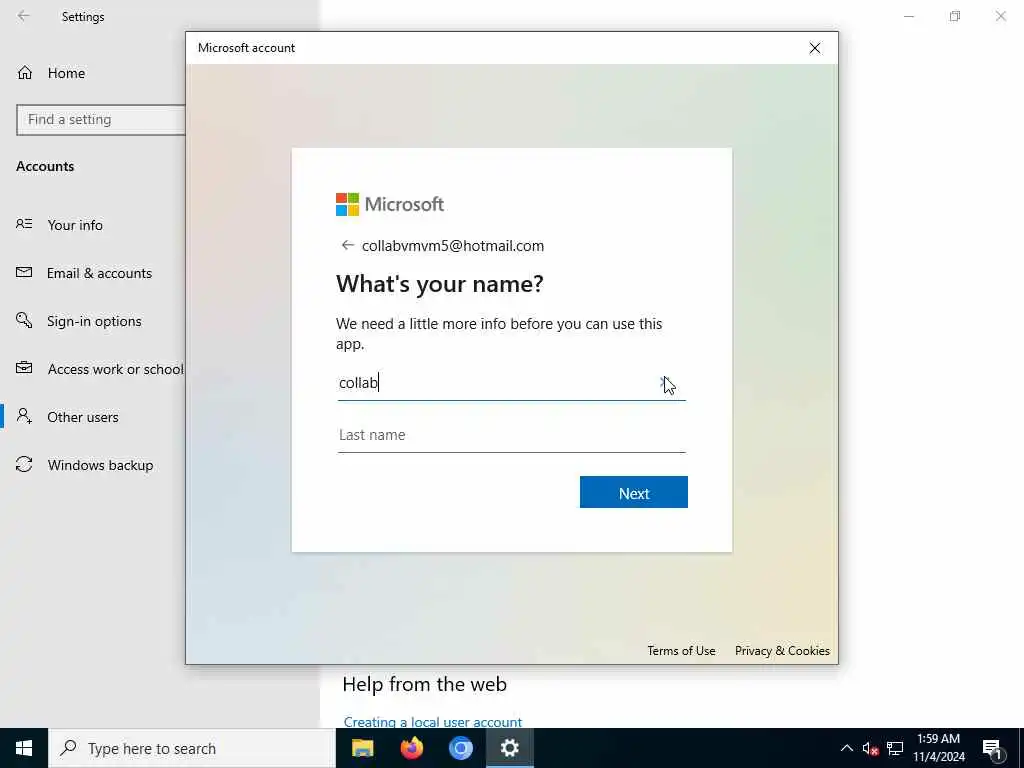Click the taskbar search box
Screen dimensions: 1024x768
coord(191,748)
